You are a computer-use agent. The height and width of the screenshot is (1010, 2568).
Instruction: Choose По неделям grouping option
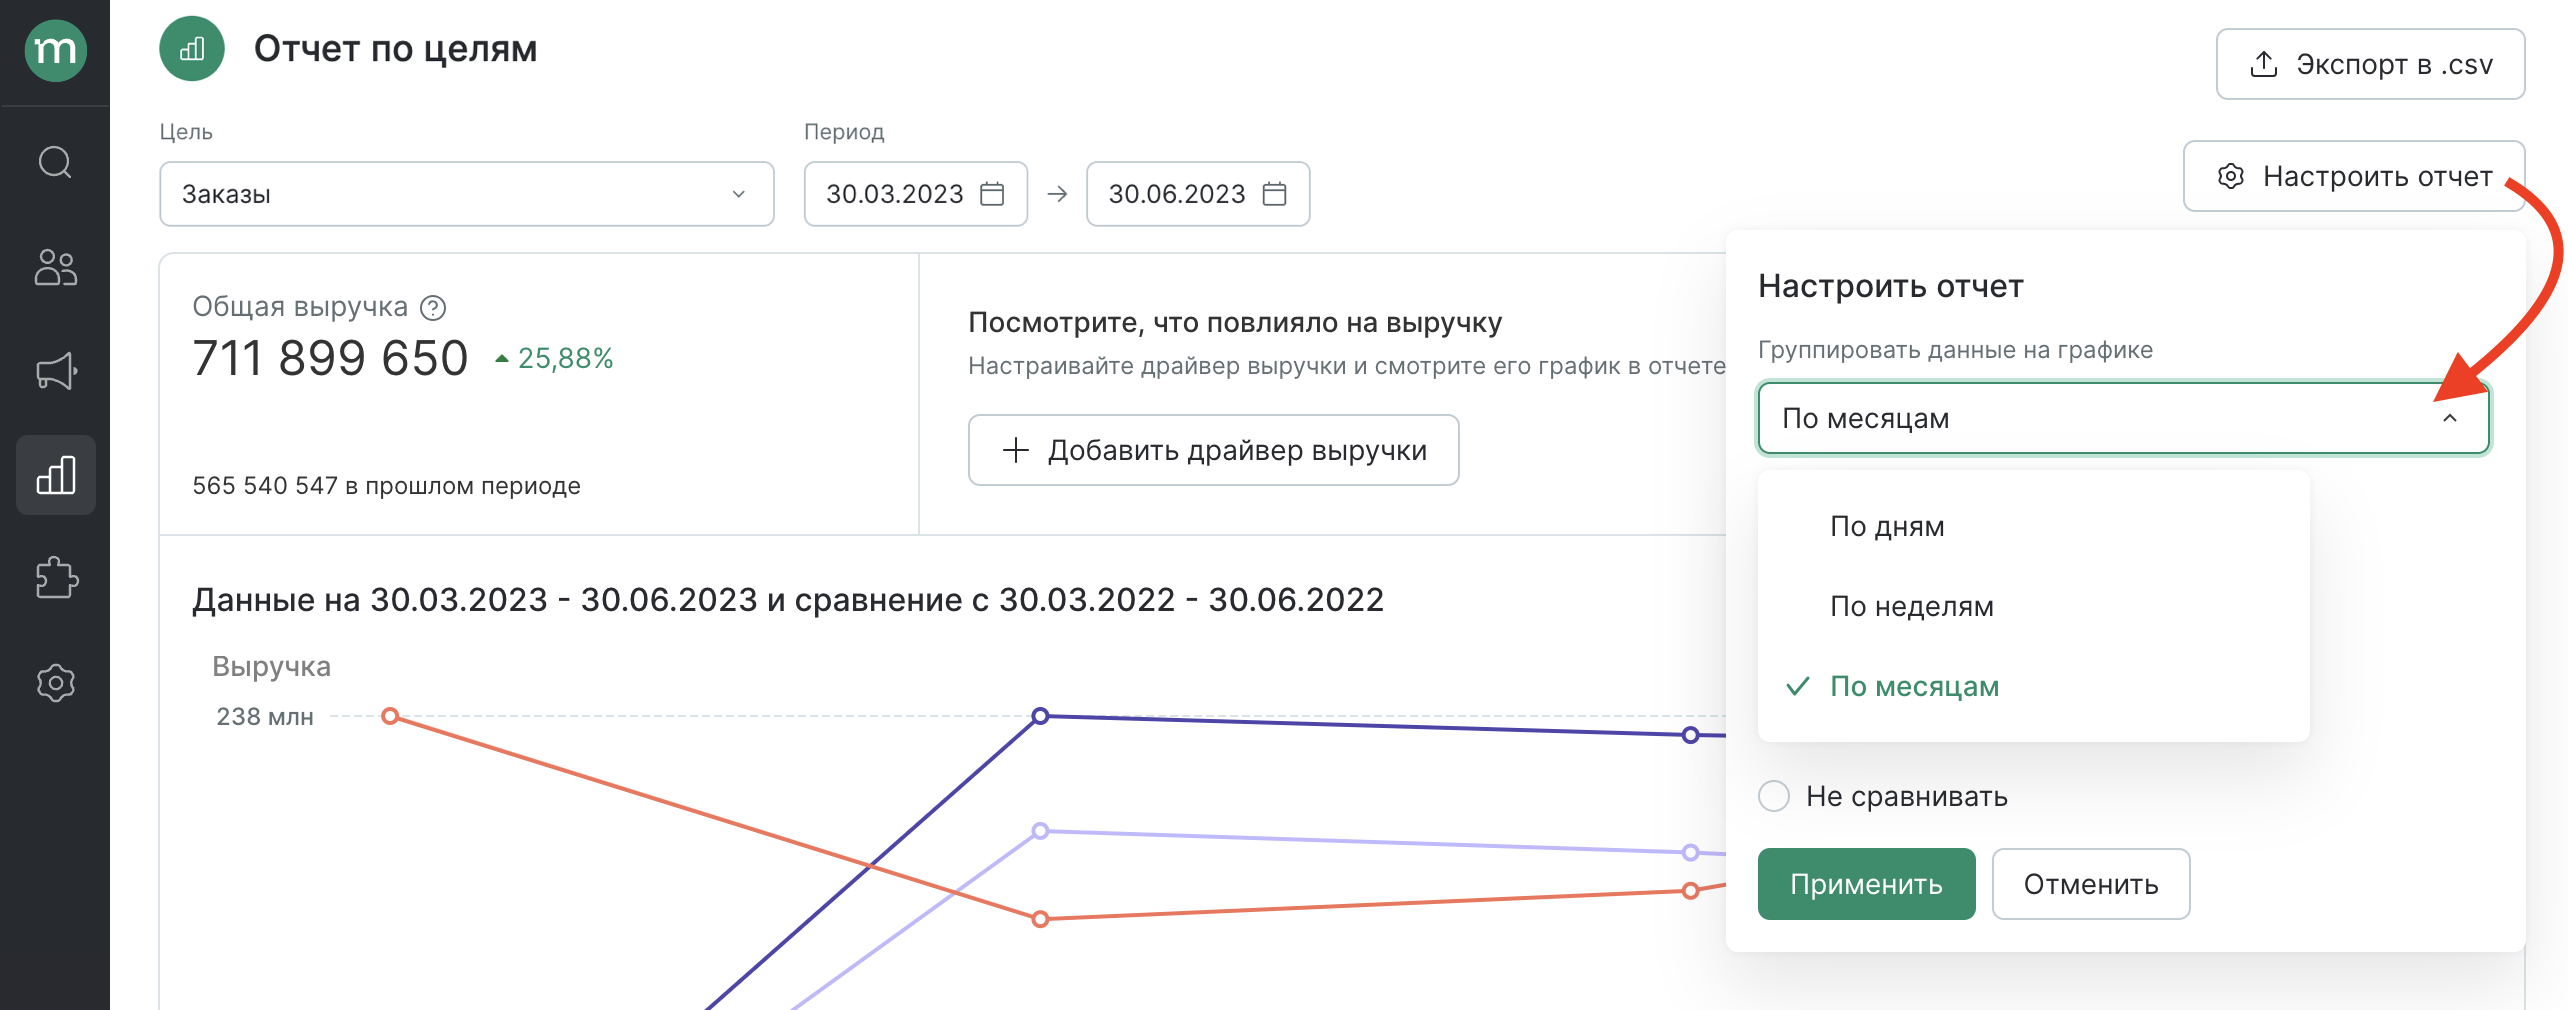pyautogui.click(x=2033, y=606)
